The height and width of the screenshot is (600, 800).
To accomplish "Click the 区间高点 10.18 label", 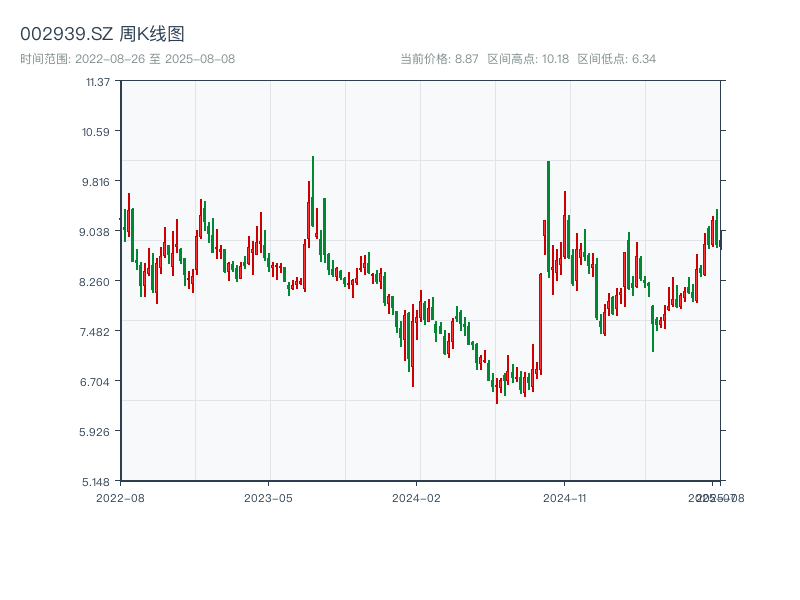I will click(528, 59).
